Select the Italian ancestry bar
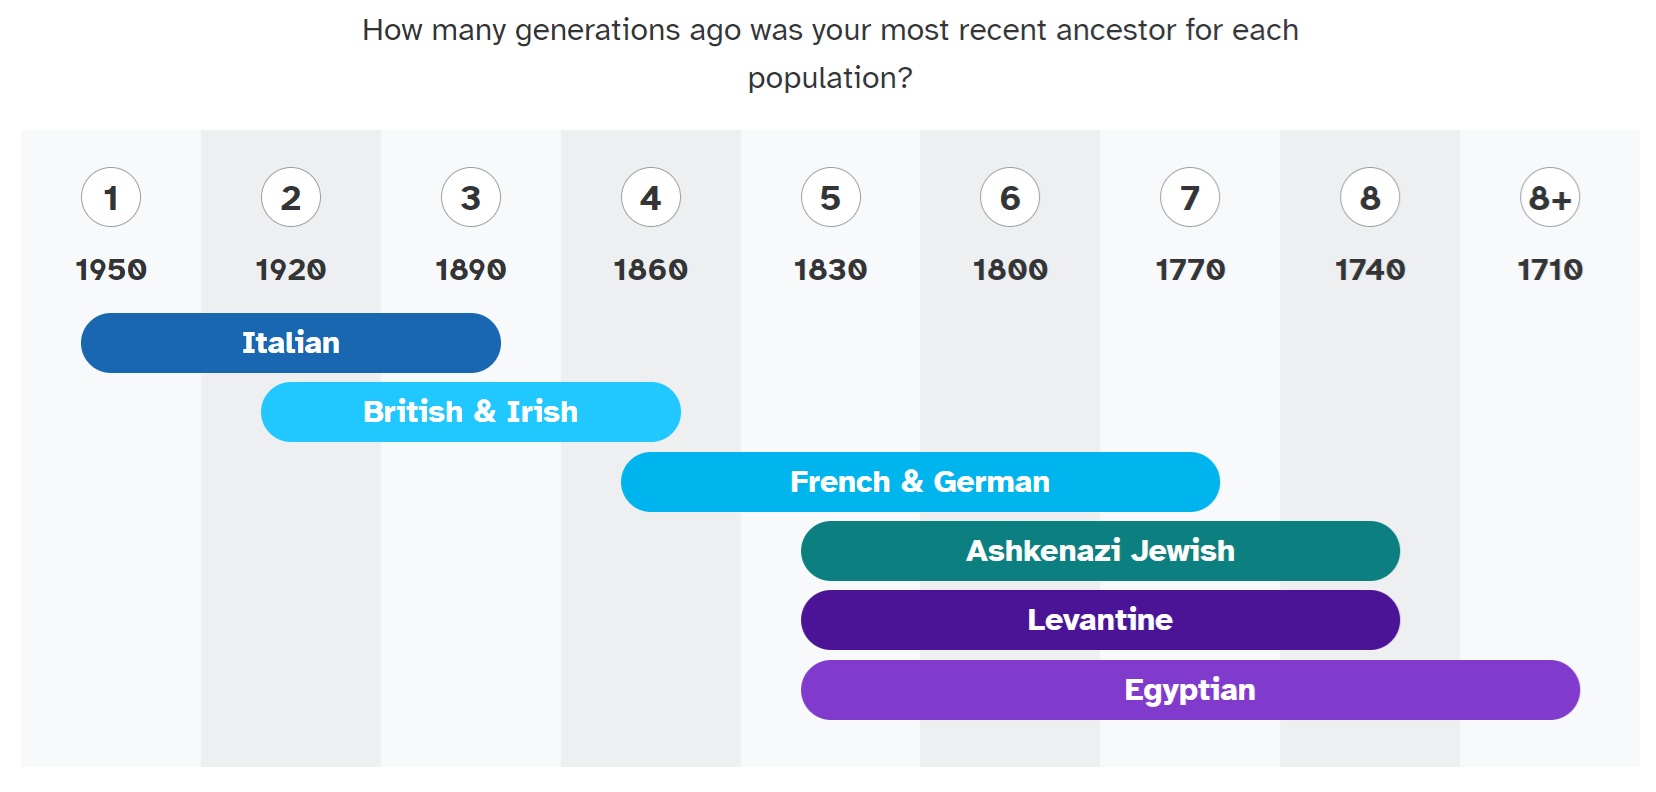 click(x=291, y=343)
